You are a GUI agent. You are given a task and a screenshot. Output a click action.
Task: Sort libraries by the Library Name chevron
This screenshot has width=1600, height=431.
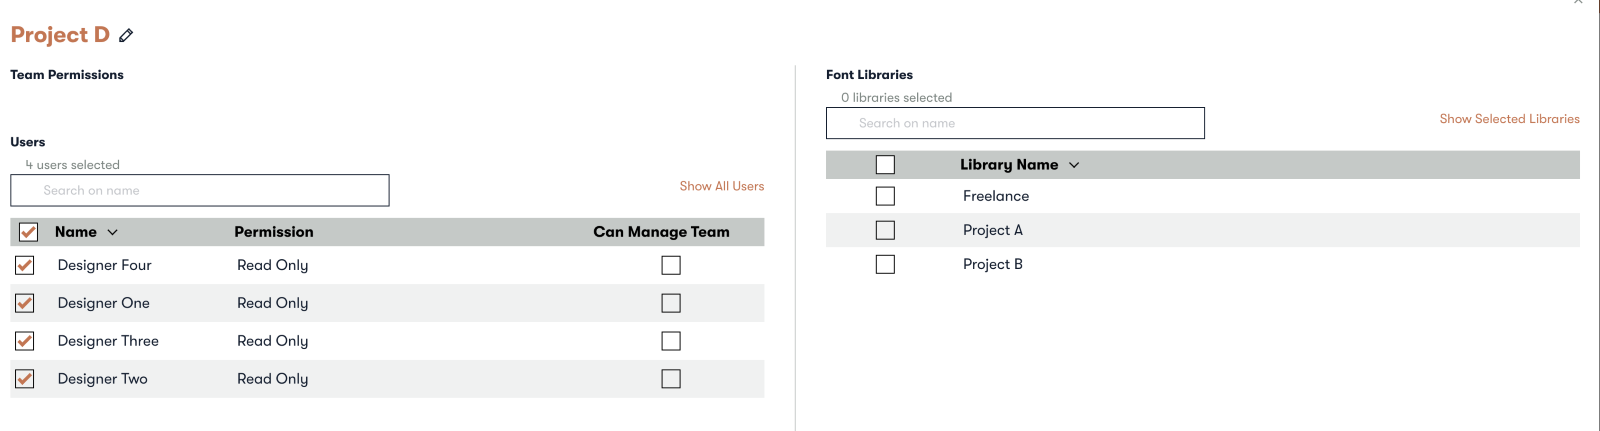1074,165
